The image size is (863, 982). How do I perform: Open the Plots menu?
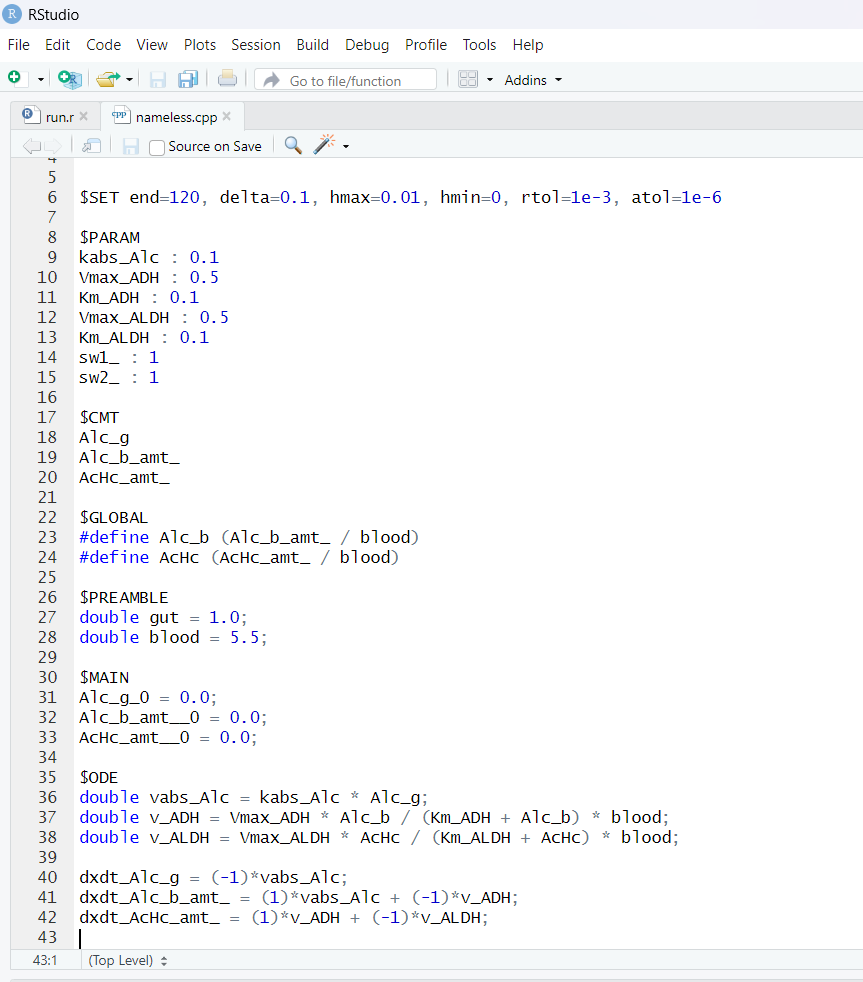click(x=200, y=45)
